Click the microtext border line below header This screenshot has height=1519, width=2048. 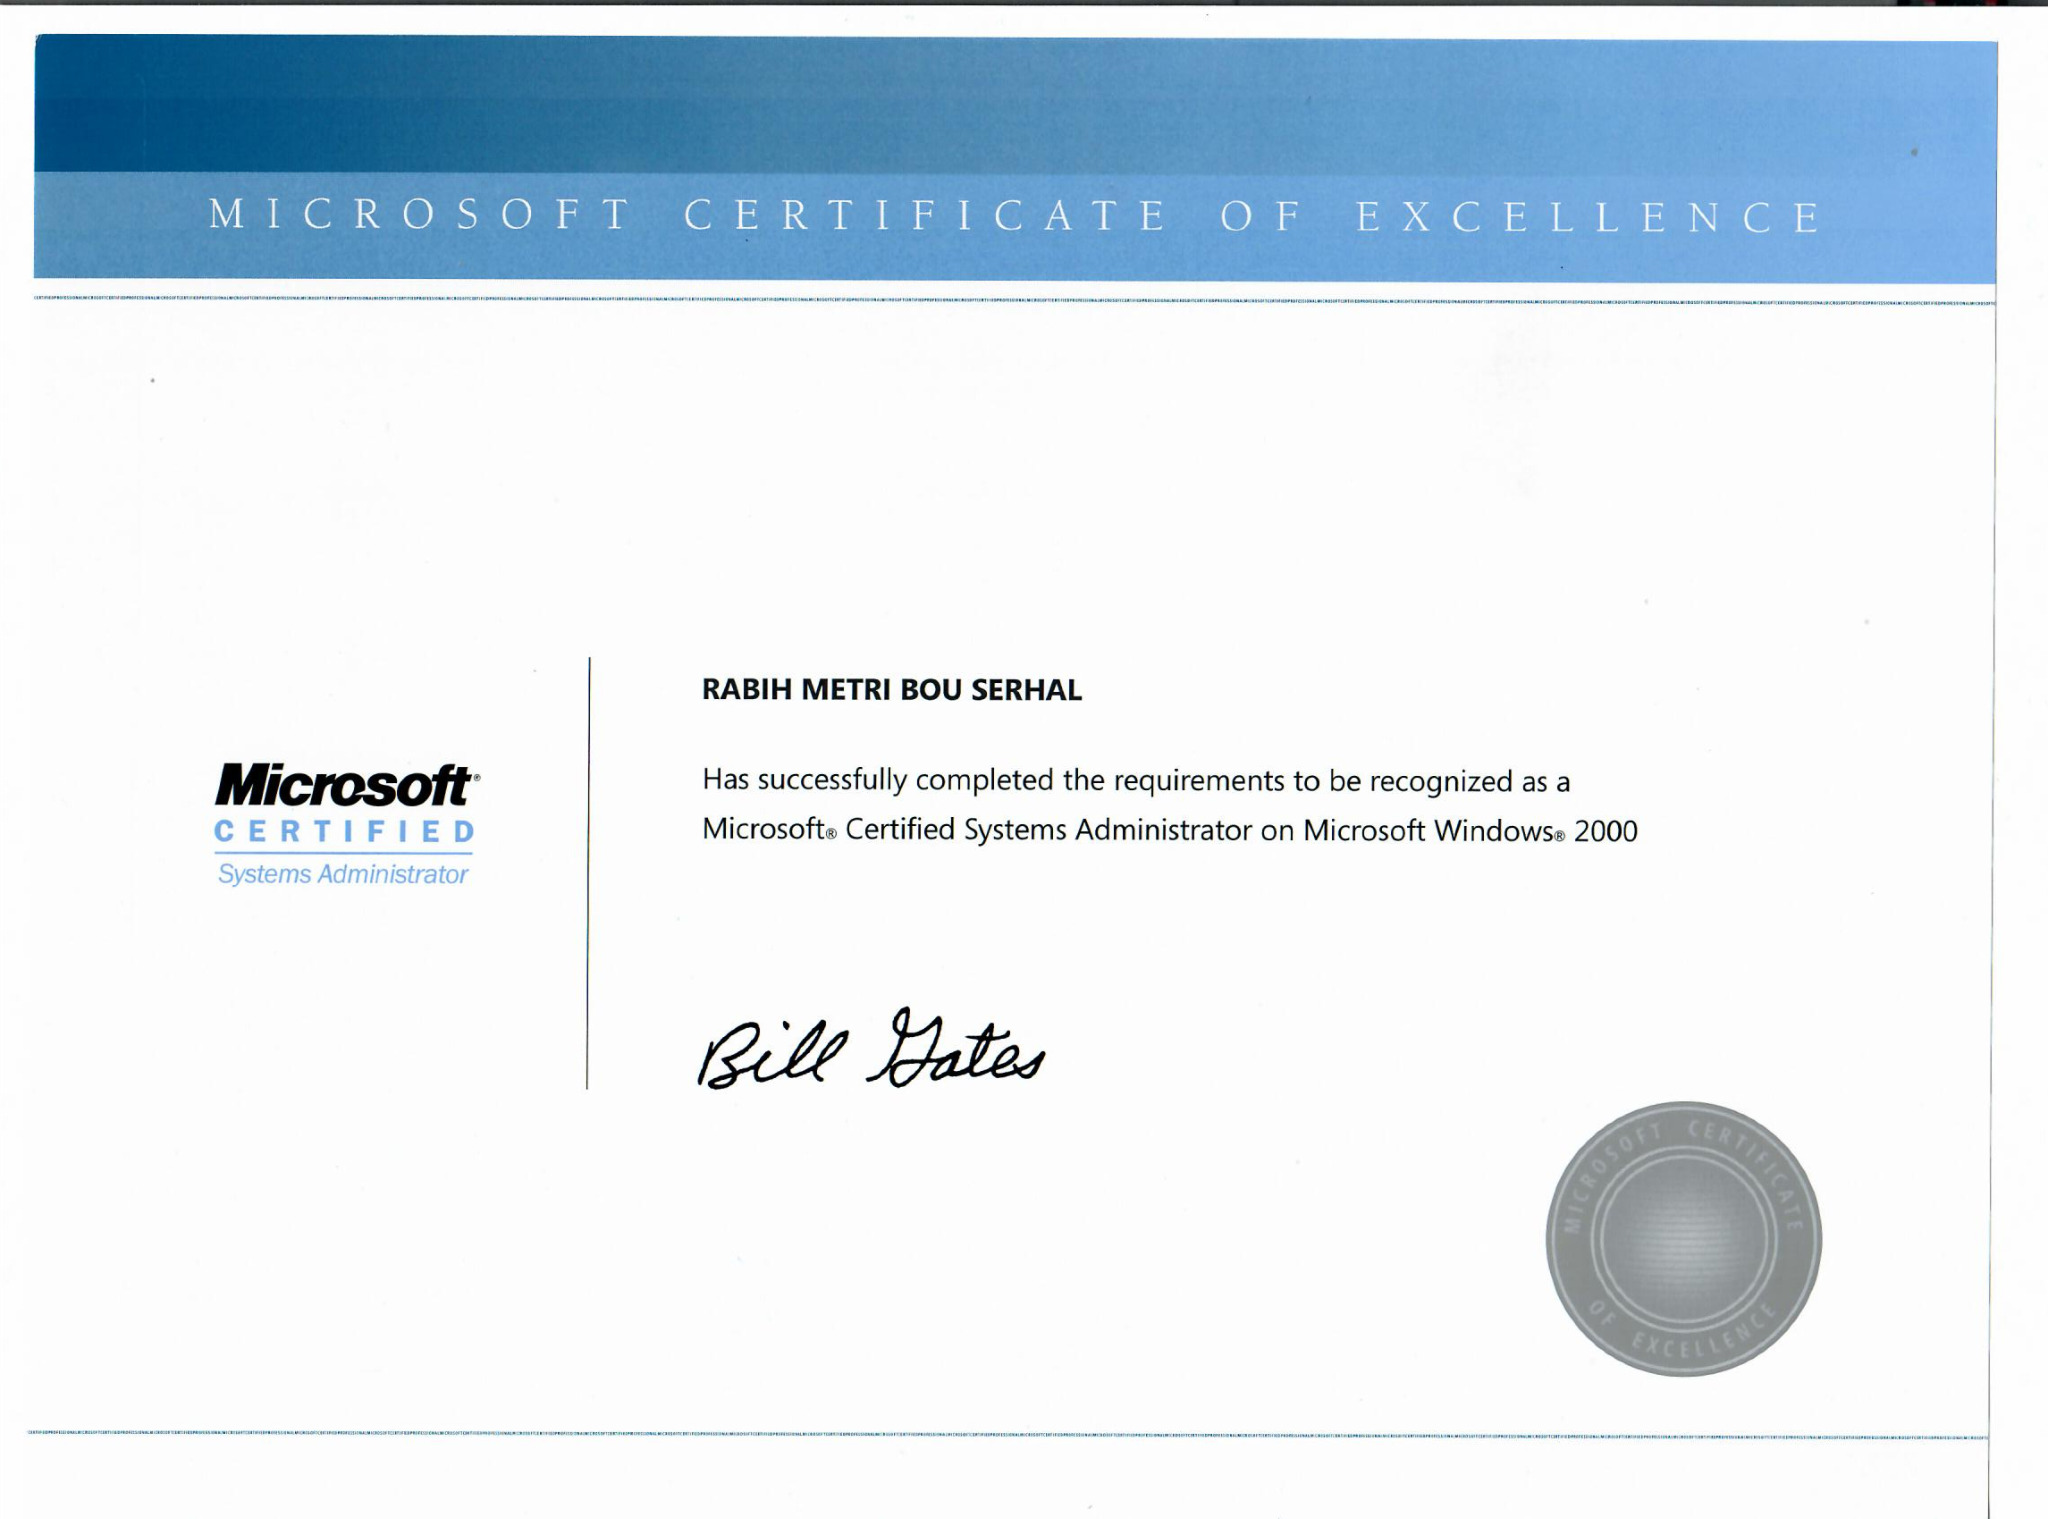coord(1014,300)
